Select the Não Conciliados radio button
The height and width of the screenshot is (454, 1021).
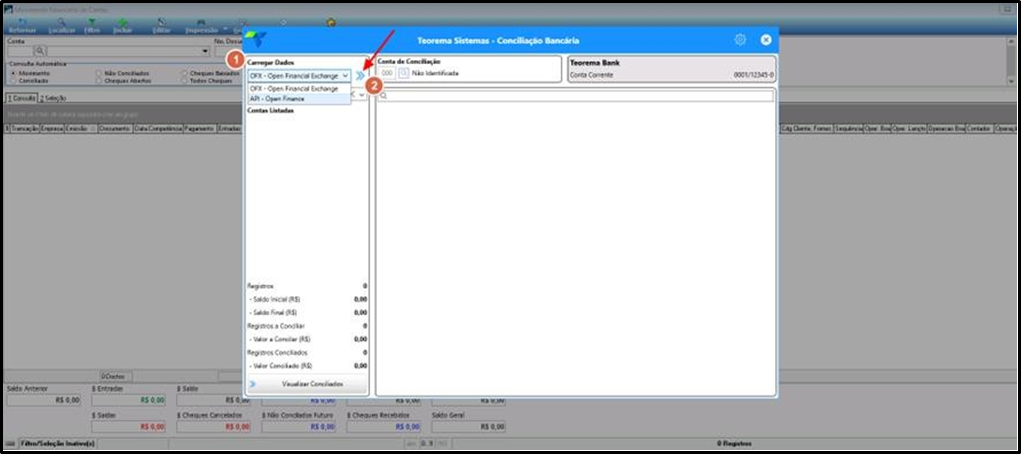click(98, 74)
